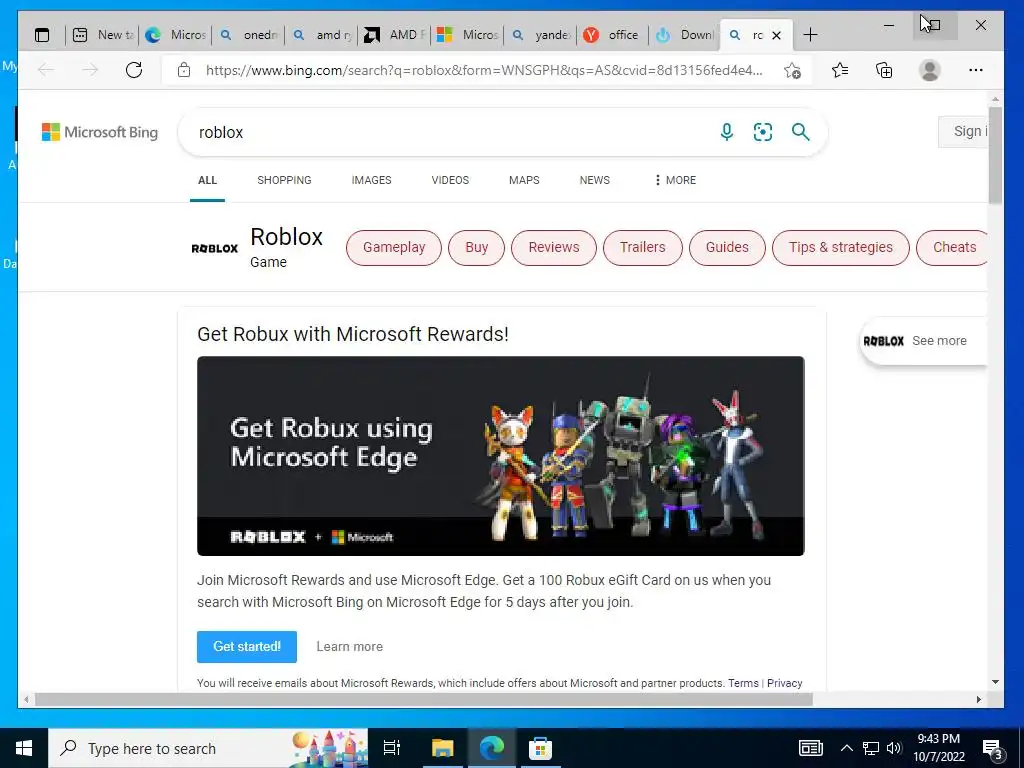
Task: Click the Sign in button
Action: coord(963,131)
